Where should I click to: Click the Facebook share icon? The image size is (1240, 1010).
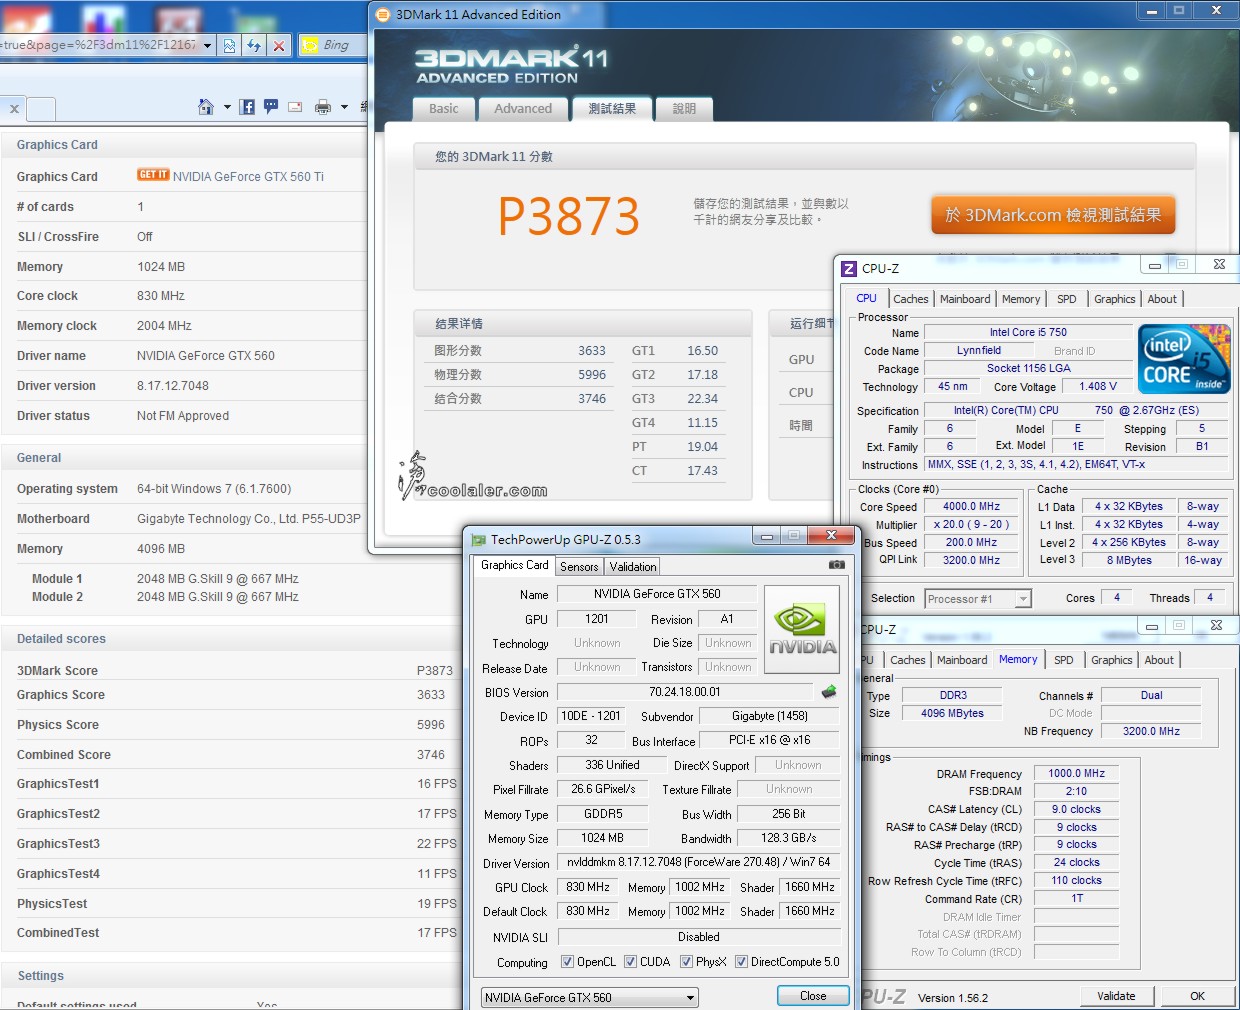point(247,107)
